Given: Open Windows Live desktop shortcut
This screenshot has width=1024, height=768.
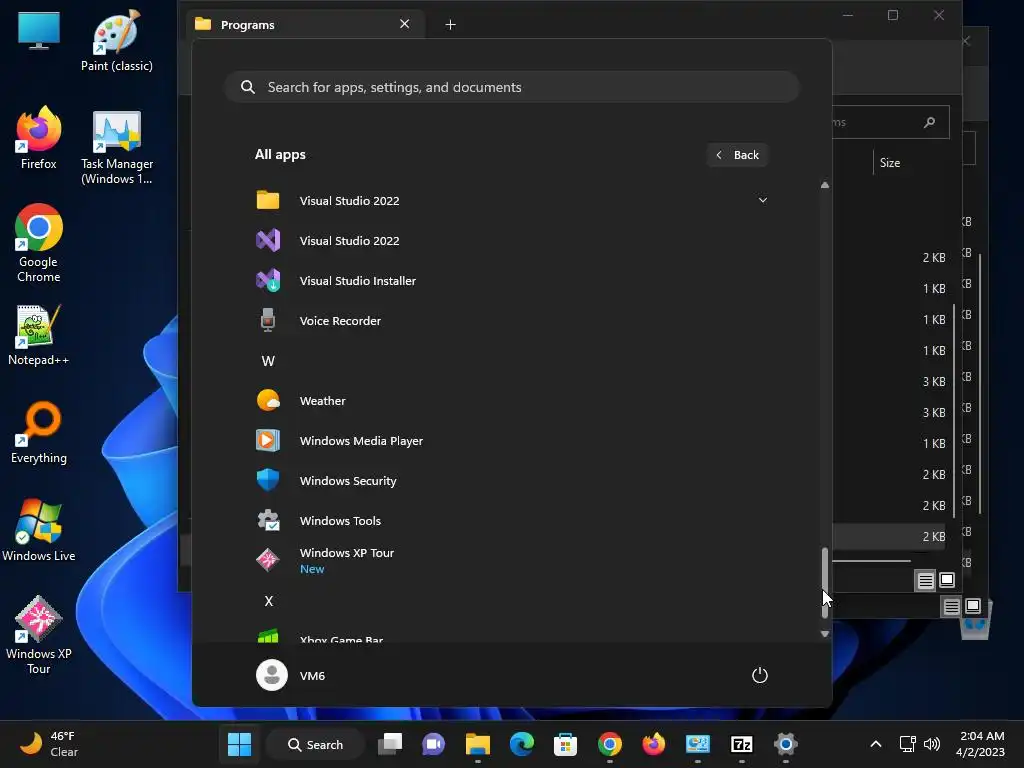Looking at the screenshot, I should click(x=39, y=530).
